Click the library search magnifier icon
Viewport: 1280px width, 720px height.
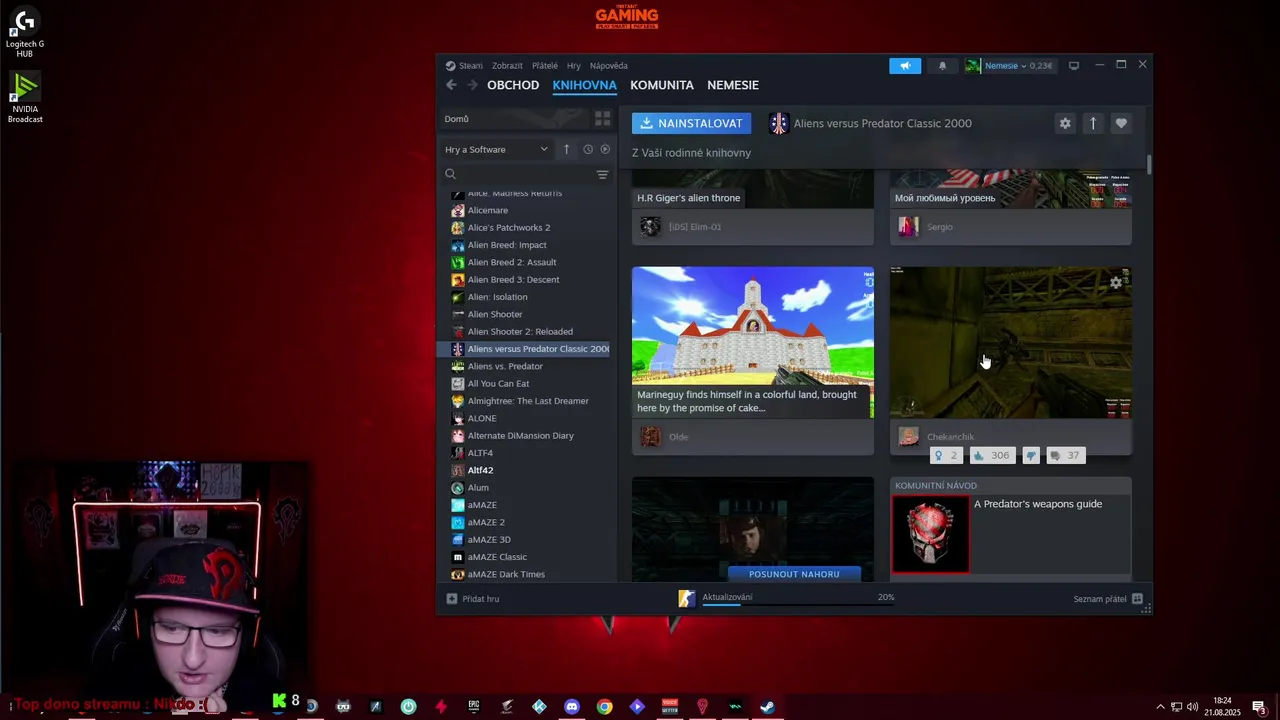click(x=451, y=174)
